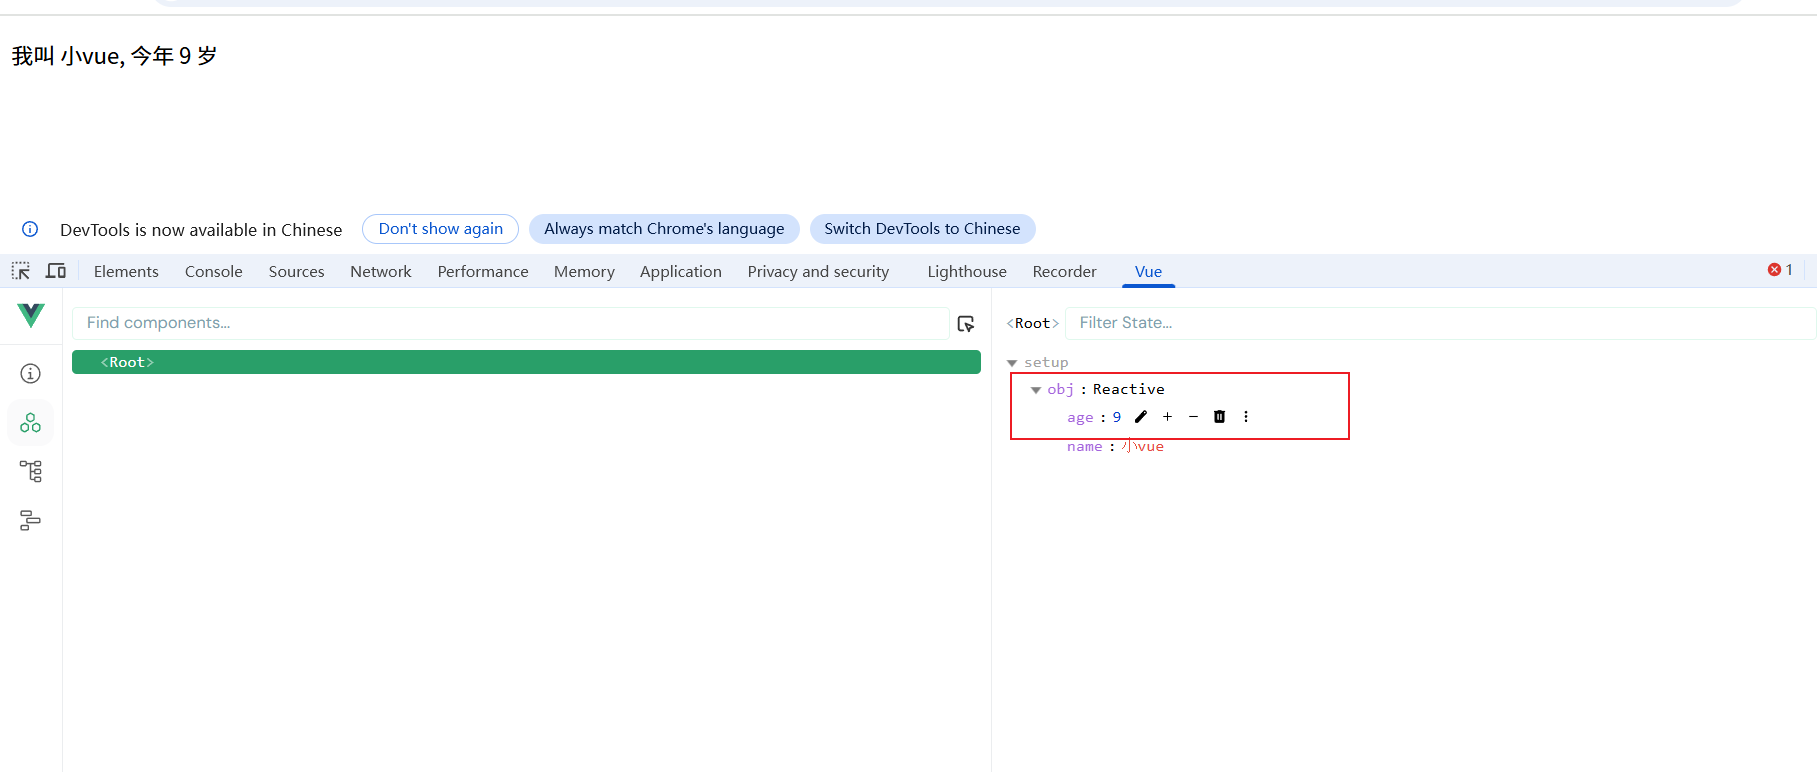Switch to the Recorder tab
The width and height of the screenshot is (1817, 772).
(1065, 271)
